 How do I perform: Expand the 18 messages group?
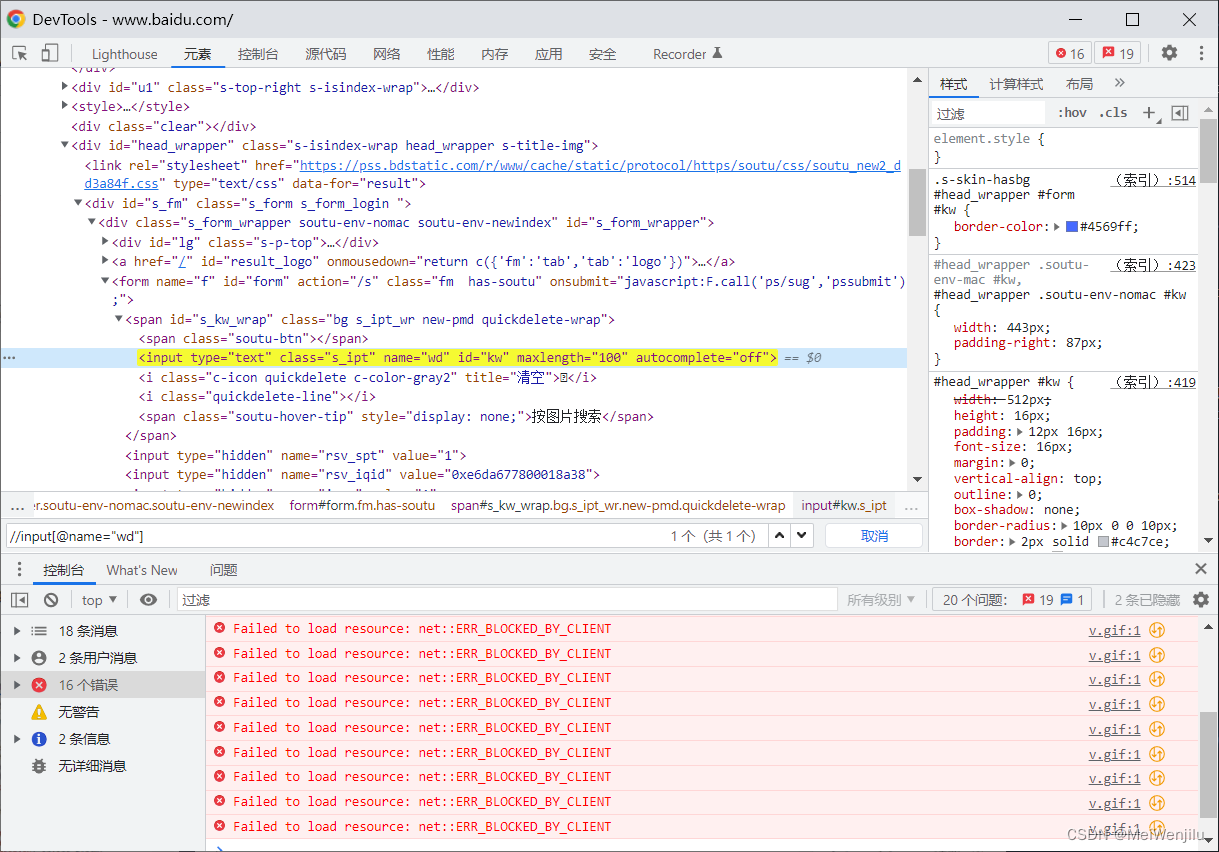click(x=17, y=631)
